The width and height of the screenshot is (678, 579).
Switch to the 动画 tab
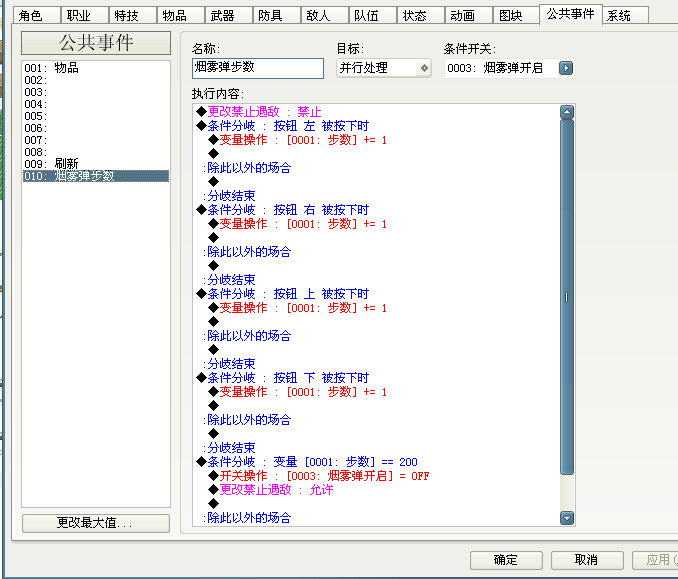(469, 16)
